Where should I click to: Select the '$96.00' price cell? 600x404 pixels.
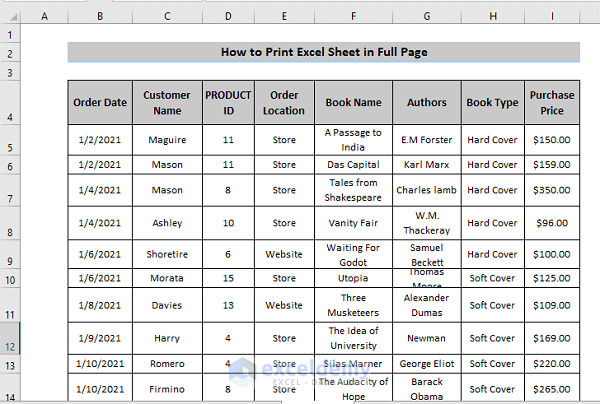coord(552,223)
